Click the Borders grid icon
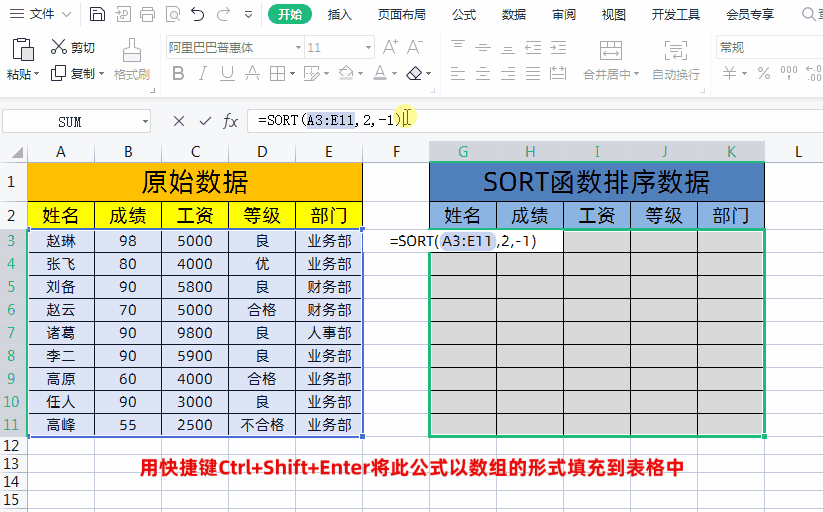The height and width of the screenshot is (512, 823). tap(277, 74)
